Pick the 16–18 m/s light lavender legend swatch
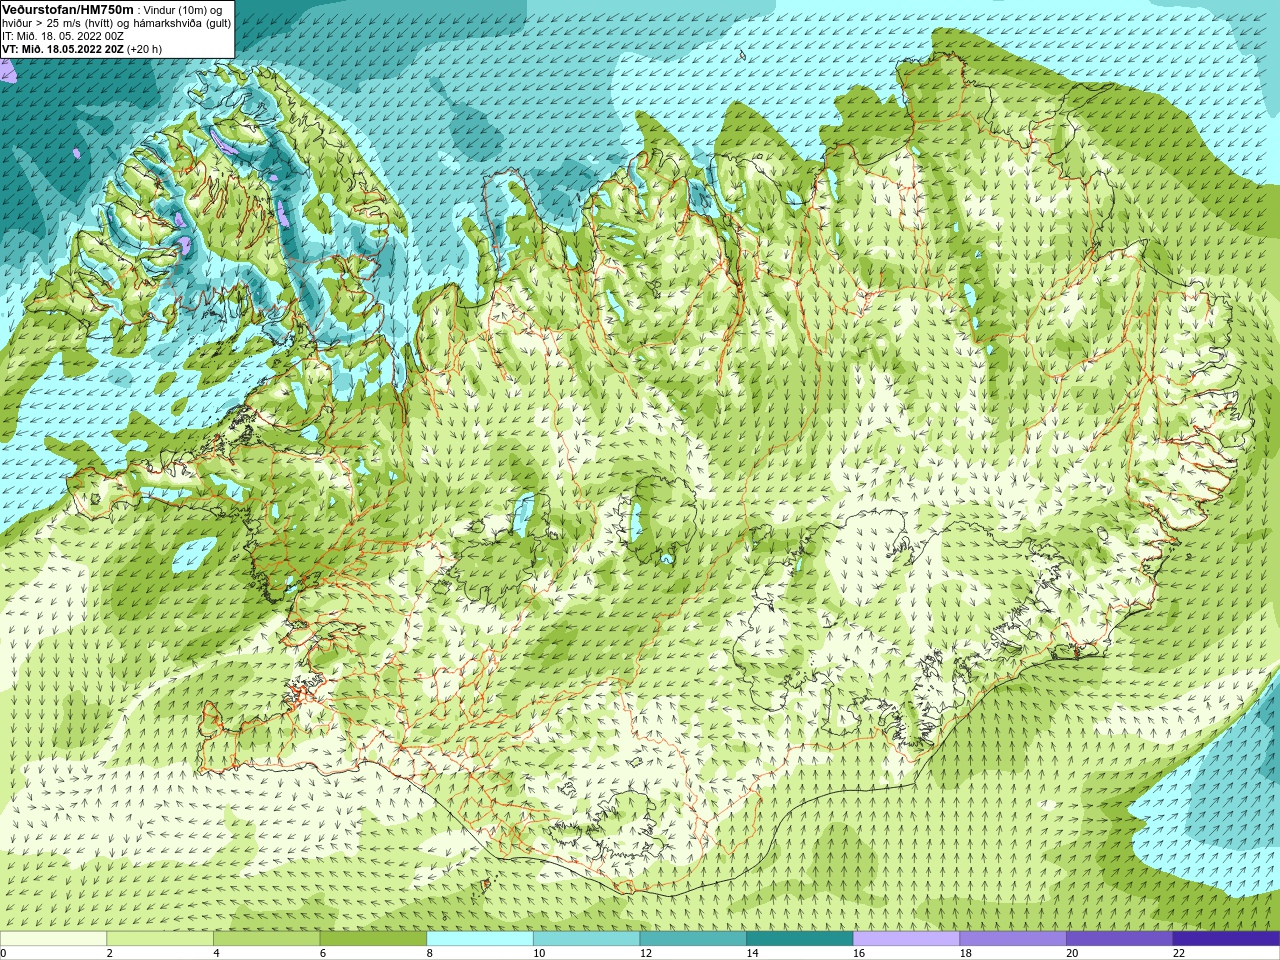 (906, 939)
